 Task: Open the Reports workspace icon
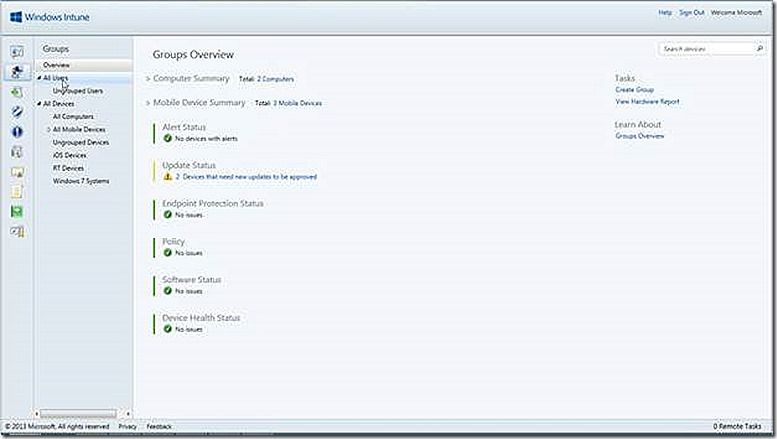17,212
